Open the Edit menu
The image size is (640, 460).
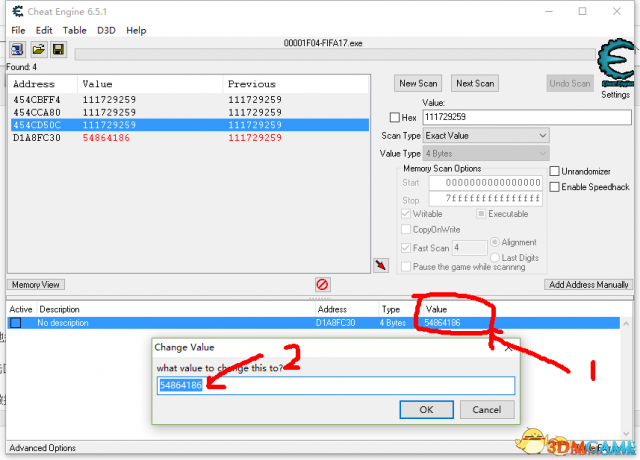coord(44,30)
